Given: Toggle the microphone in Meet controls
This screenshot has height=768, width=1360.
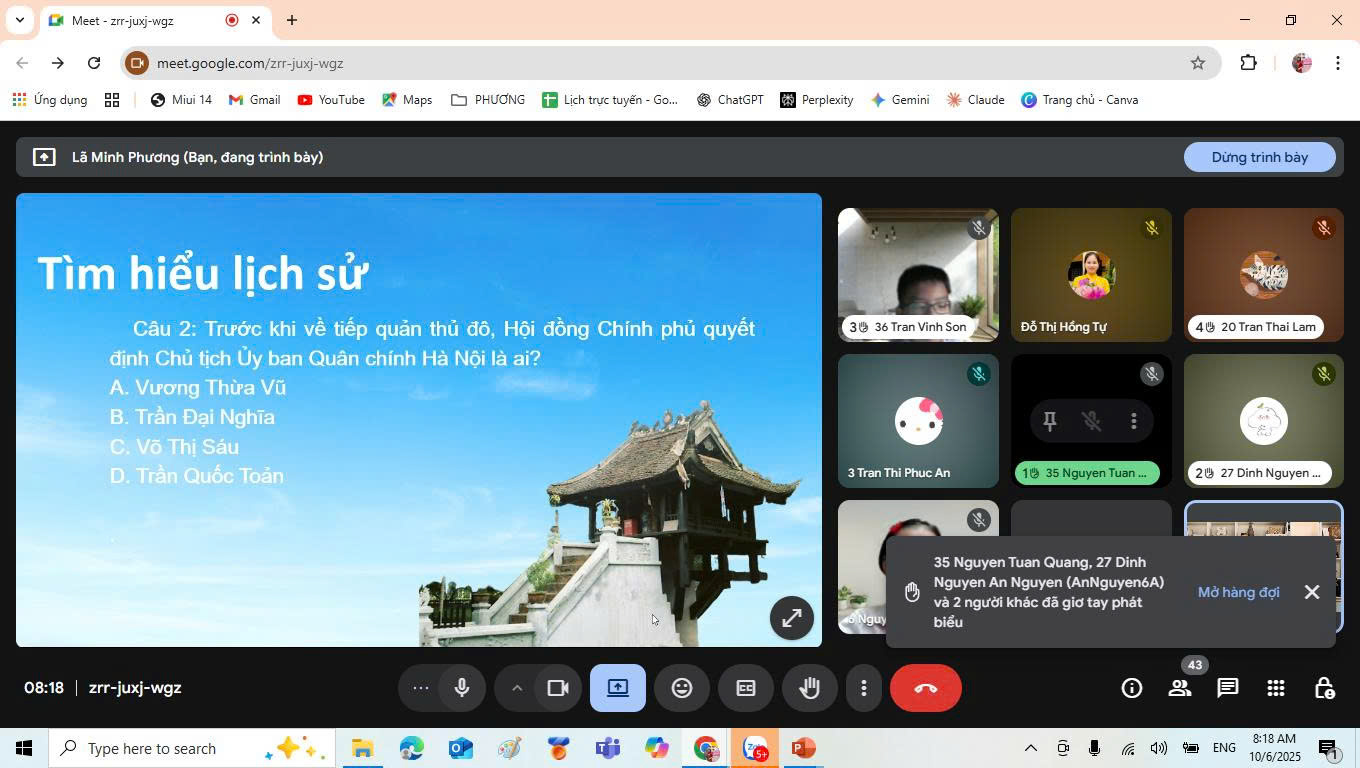Looking at the screenshot, I should [462, 688].
